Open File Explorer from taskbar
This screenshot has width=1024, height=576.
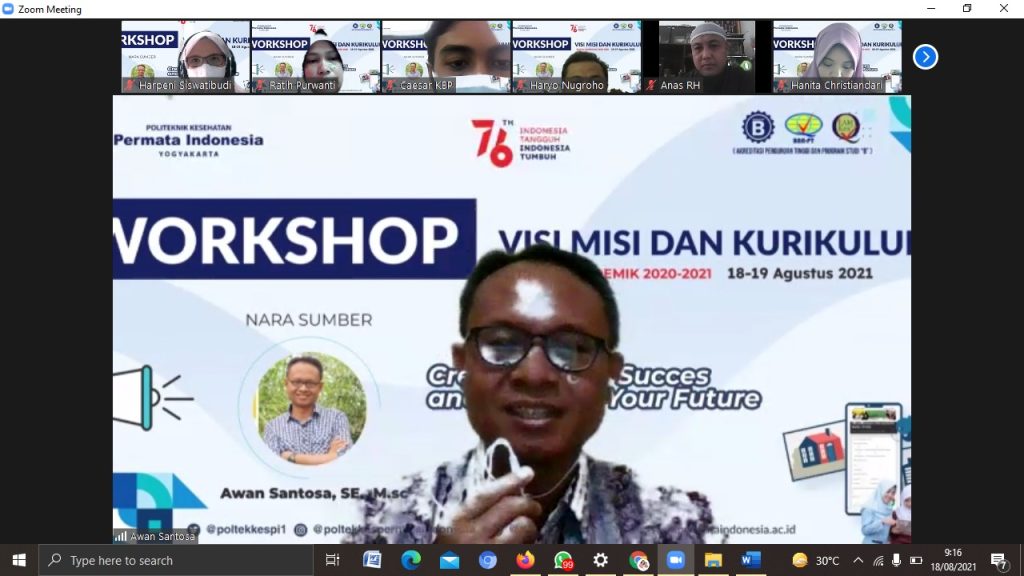tap(713, 560)
